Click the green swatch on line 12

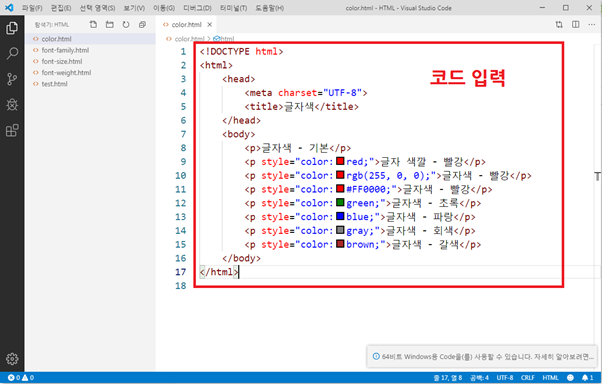click(340, 202)
